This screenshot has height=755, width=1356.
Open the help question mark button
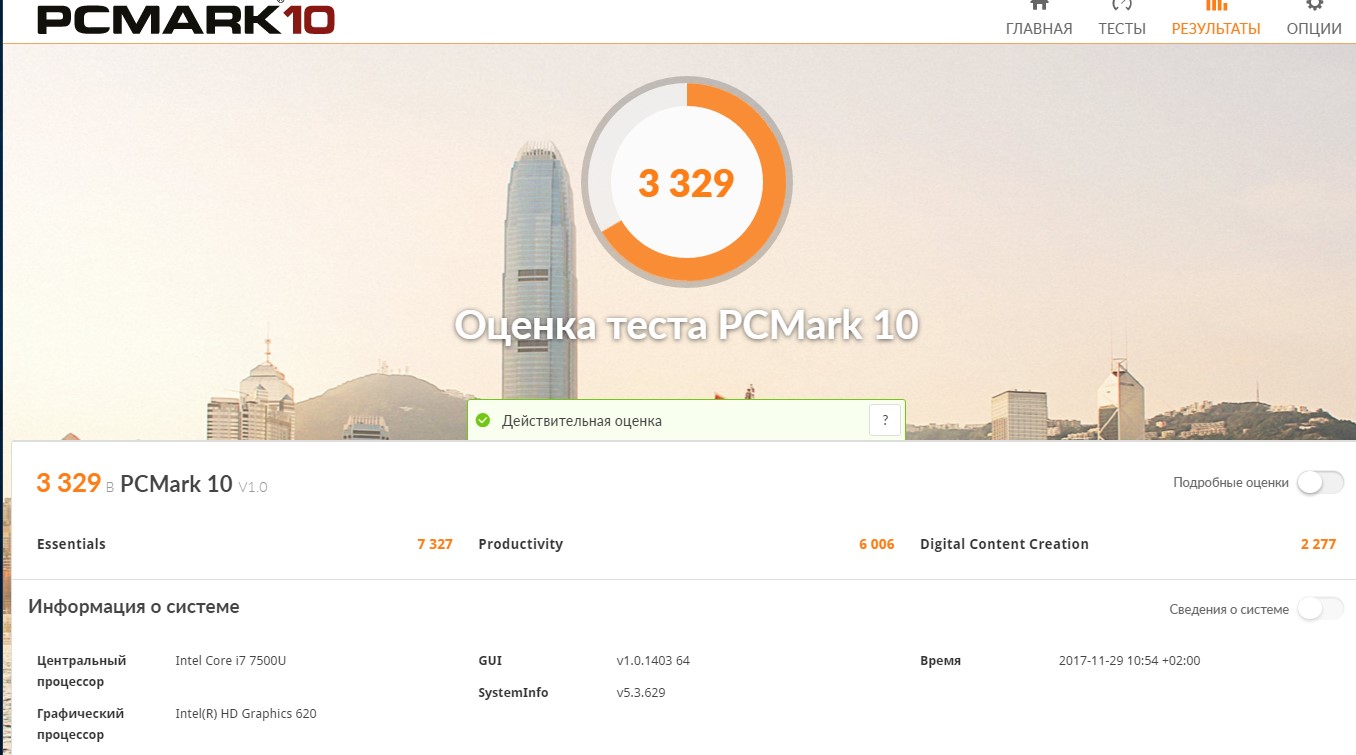(x=885, y=421)
